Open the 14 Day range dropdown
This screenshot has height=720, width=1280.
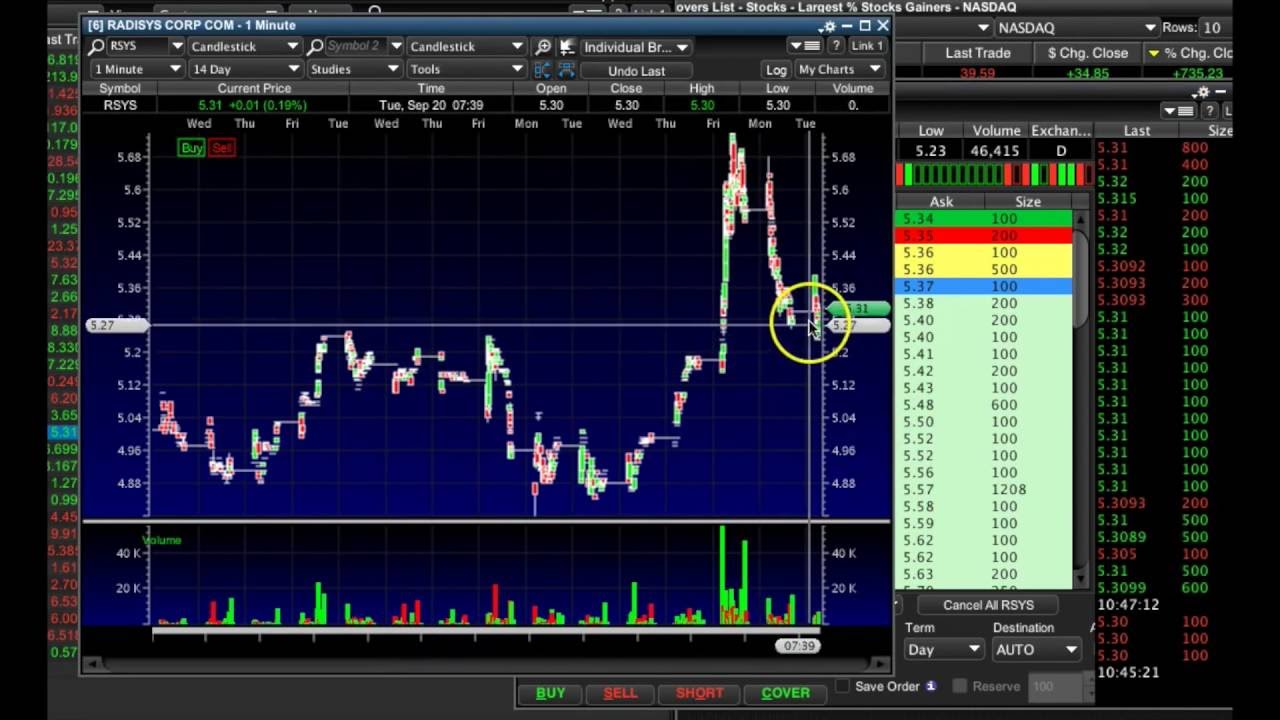246,69
